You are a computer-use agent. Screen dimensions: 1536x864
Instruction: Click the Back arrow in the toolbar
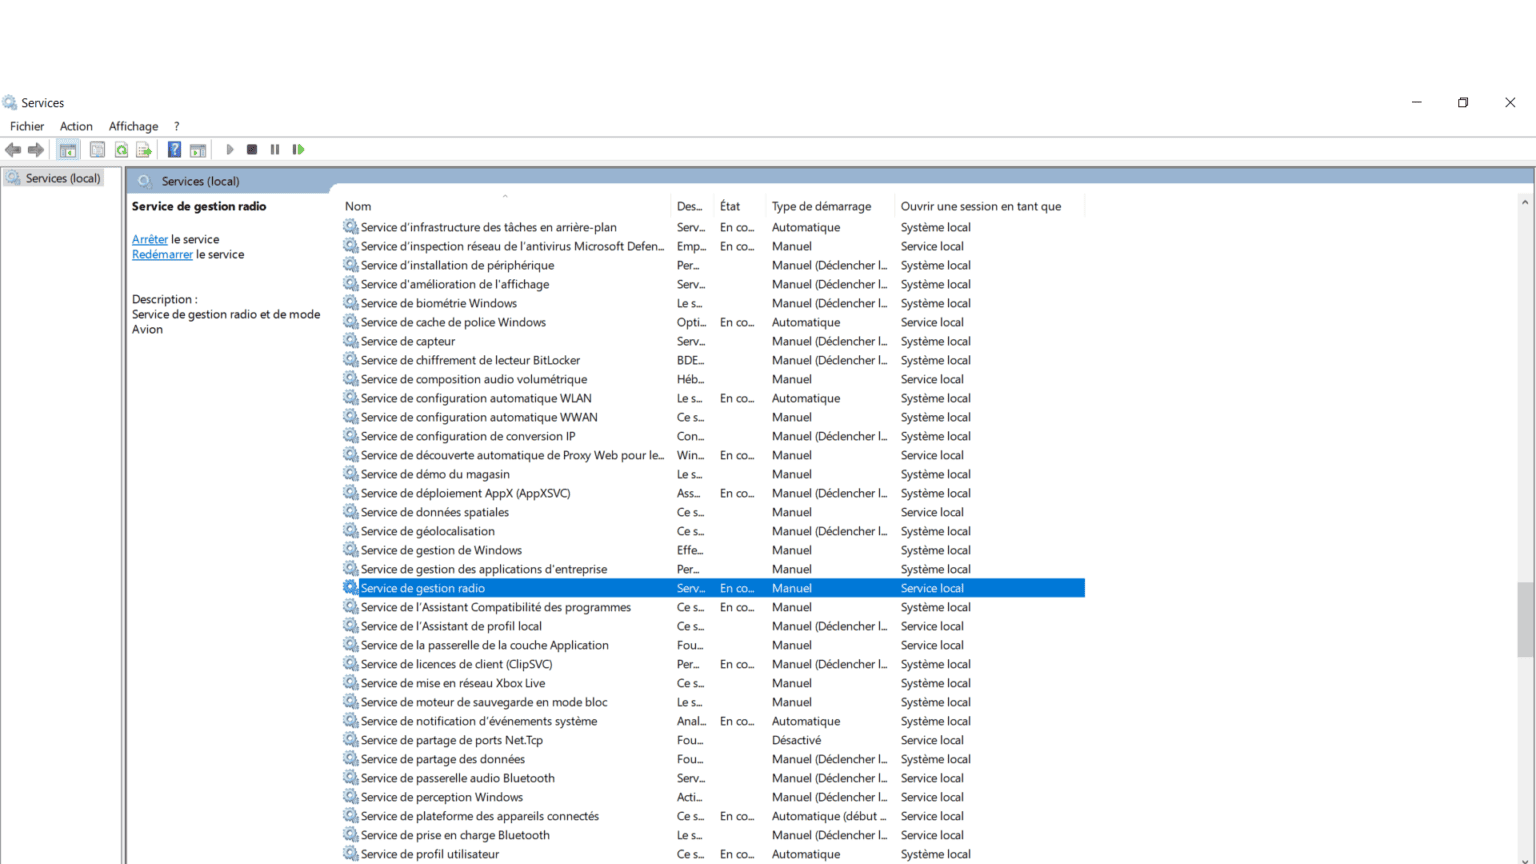pyautogui.click(x=13, y=150)
